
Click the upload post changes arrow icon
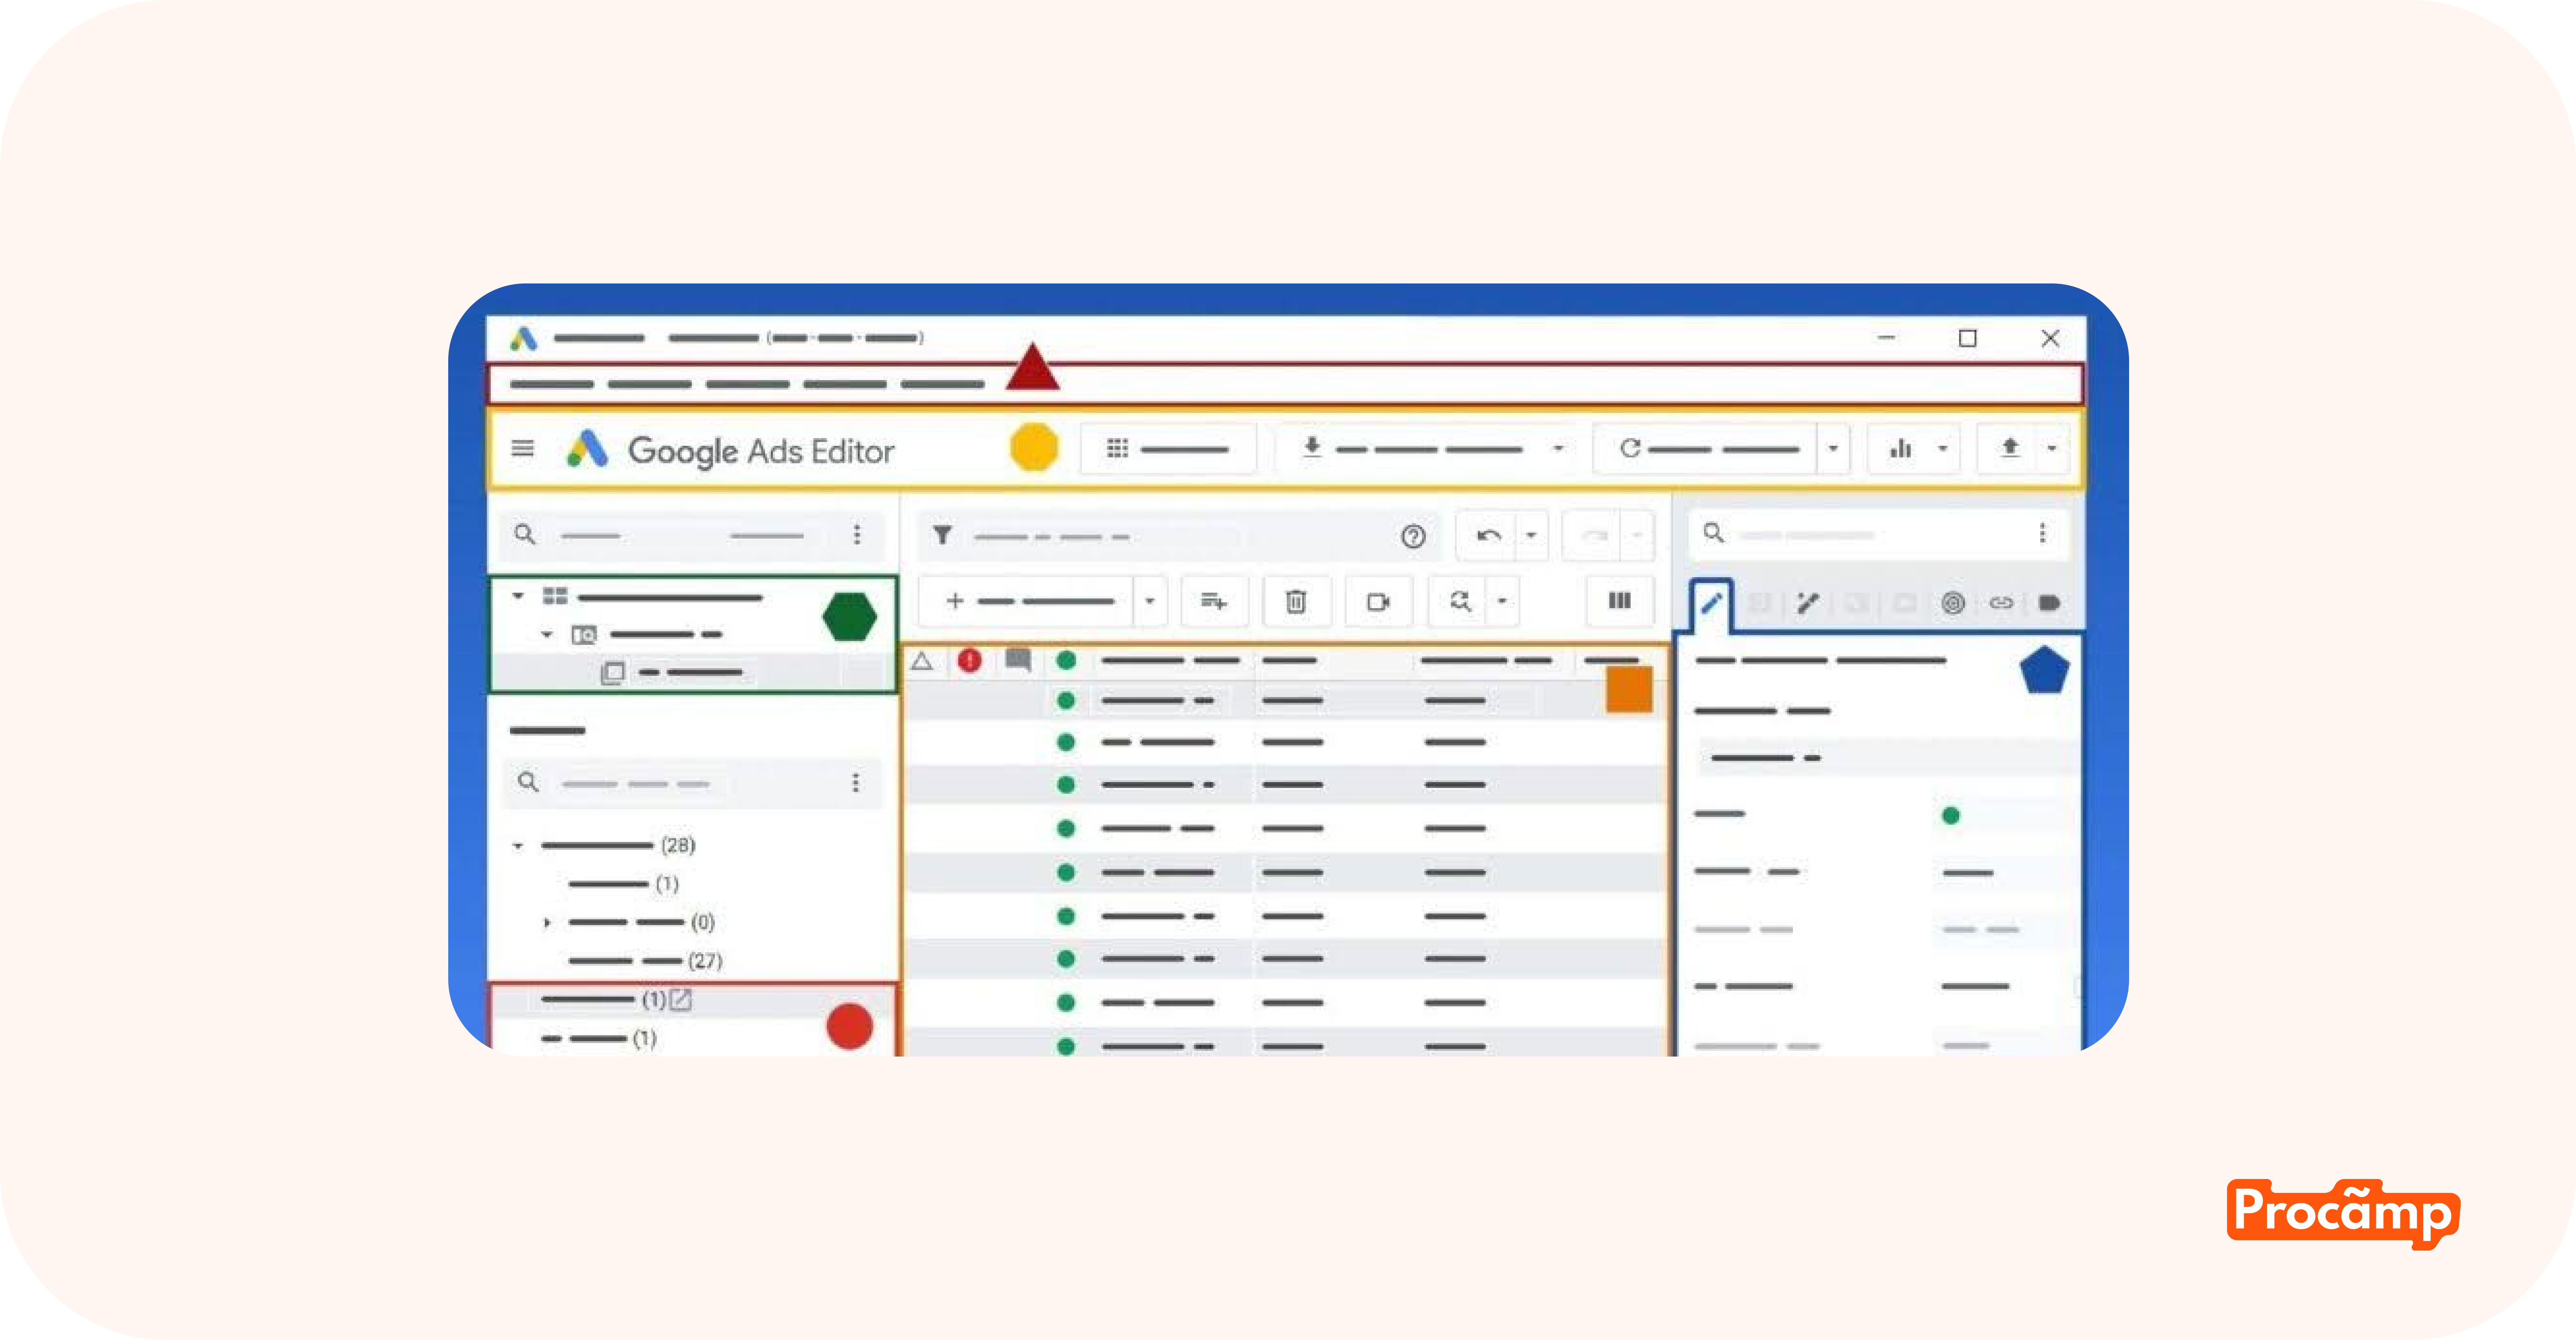point(2010,447)
